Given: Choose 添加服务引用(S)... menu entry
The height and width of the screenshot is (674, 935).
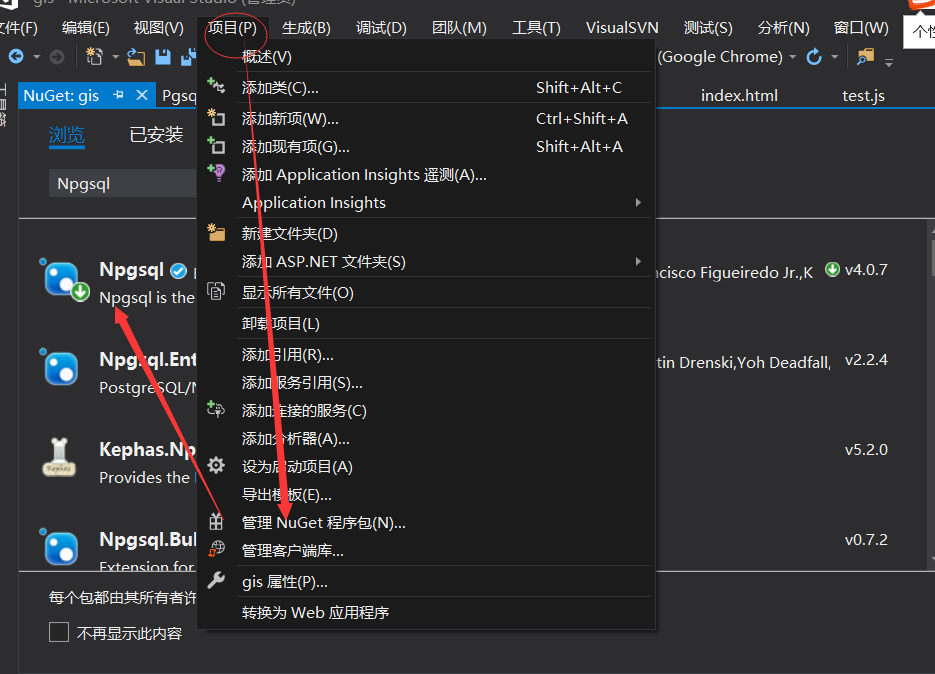Looking at the screenshot, I should 426,382.
